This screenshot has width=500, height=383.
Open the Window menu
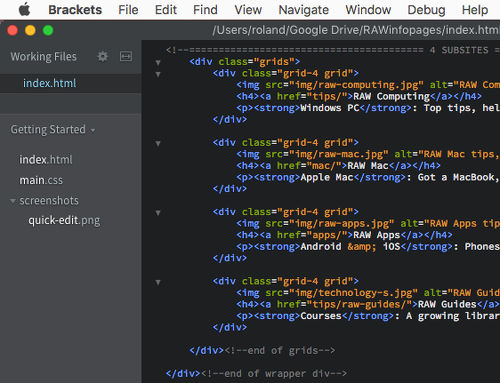[368, 10]
